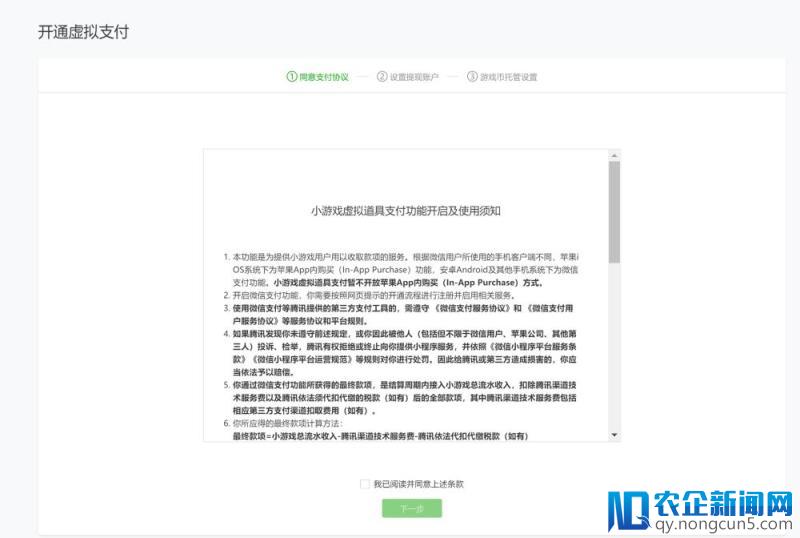This screenshot has width=800, height=538.
Task: Click clause 6 你所应得的最终款项计算方法
Action: point(284,423)
